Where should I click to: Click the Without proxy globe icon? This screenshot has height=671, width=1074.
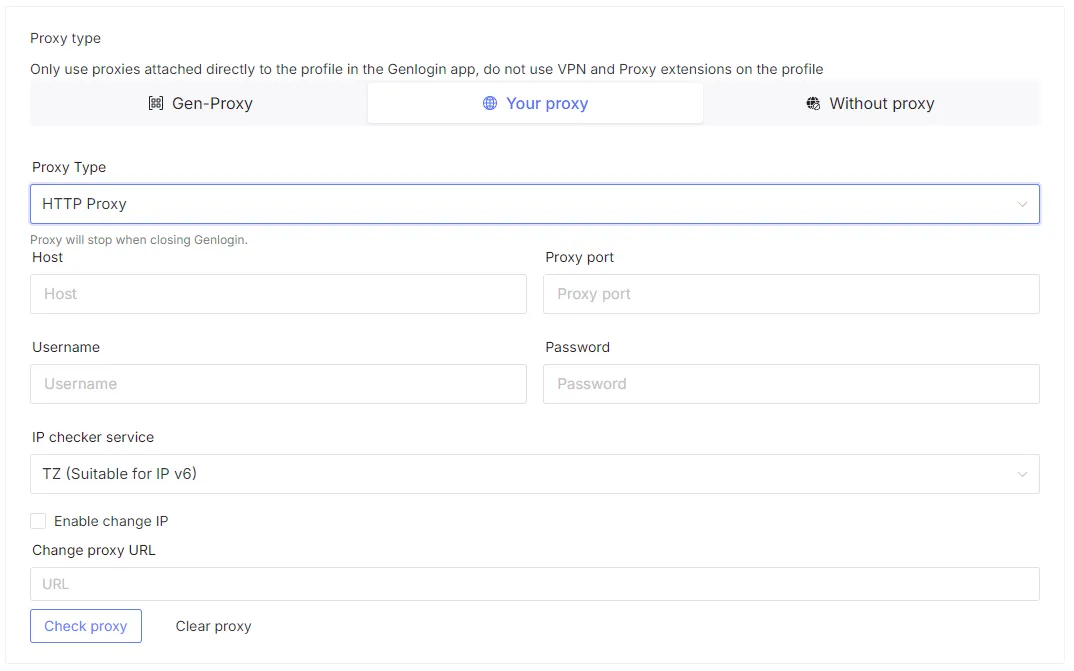point(813,103)
